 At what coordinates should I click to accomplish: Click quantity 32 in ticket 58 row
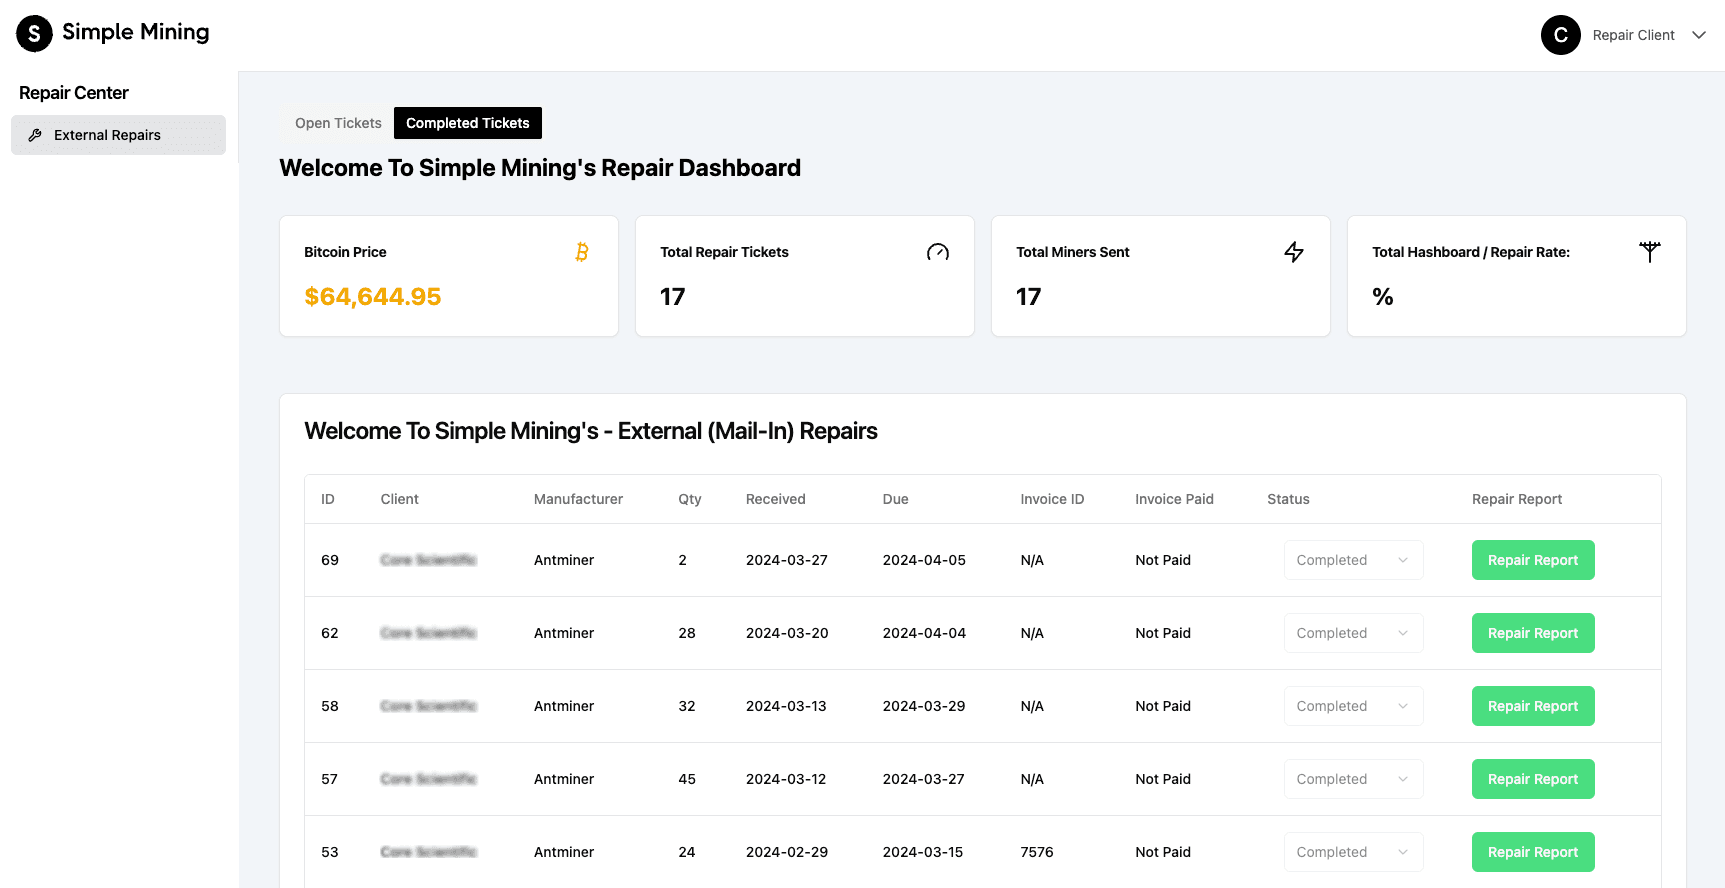coord(687,706)
